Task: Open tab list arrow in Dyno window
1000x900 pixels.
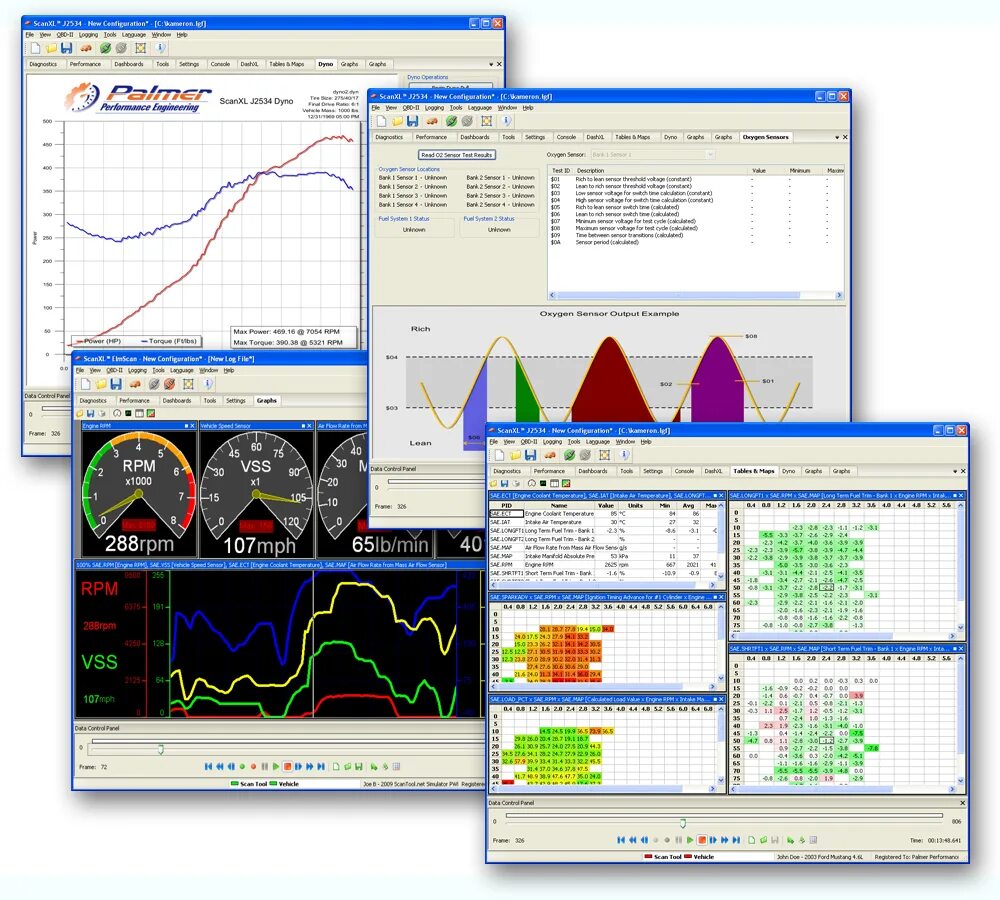Action: (491, 64)
